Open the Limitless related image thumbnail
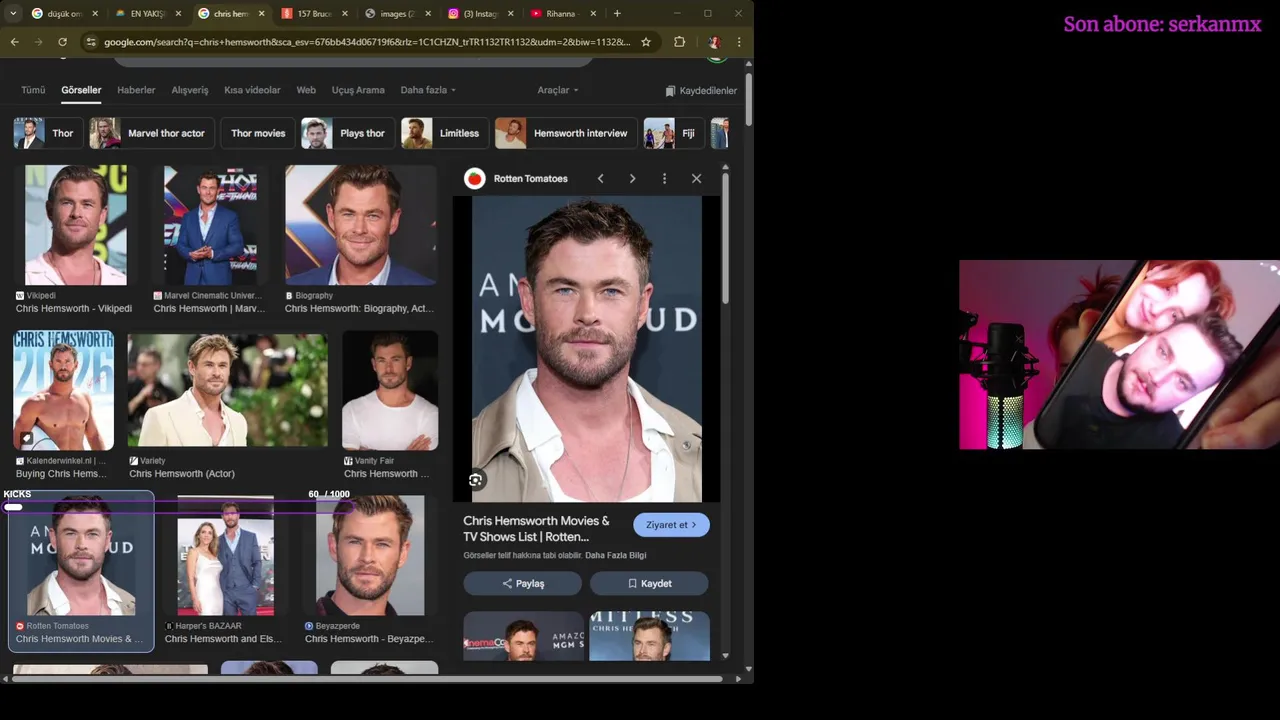This screenshot has height=720, width=1280. (649, 636)
